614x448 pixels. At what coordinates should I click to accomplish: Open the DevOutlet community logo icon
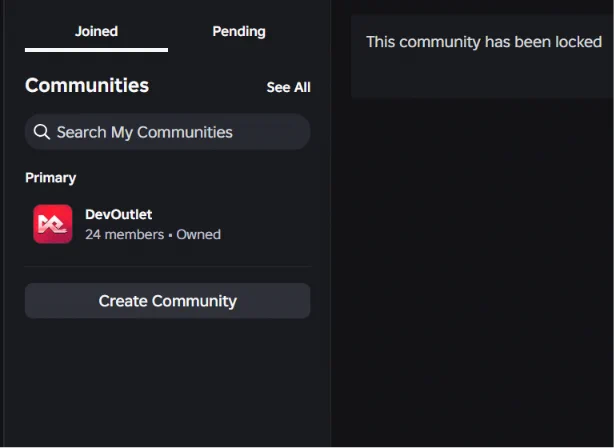[x=52, y=224]
